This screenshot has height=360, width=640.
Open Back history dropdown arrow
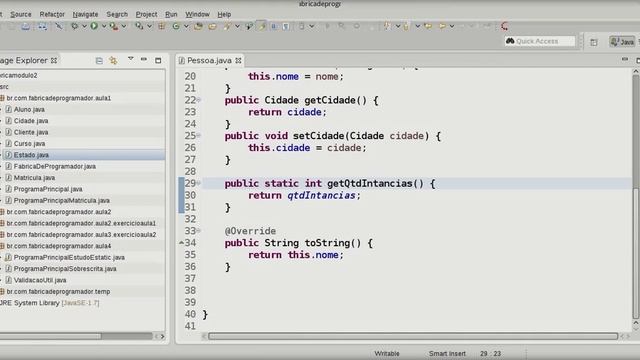pyautogui.click(x=452, y=26)
